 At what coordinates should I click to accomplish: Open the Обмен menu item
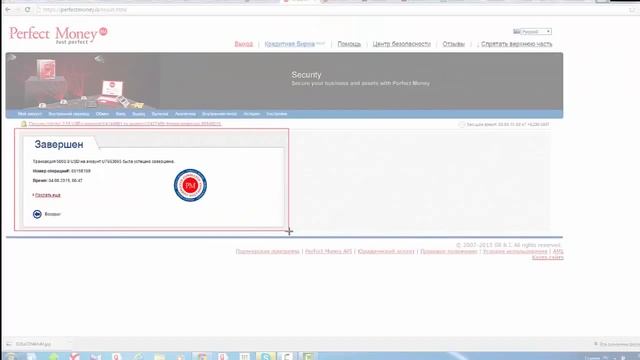pyautogui.click(x=102, y=114)
